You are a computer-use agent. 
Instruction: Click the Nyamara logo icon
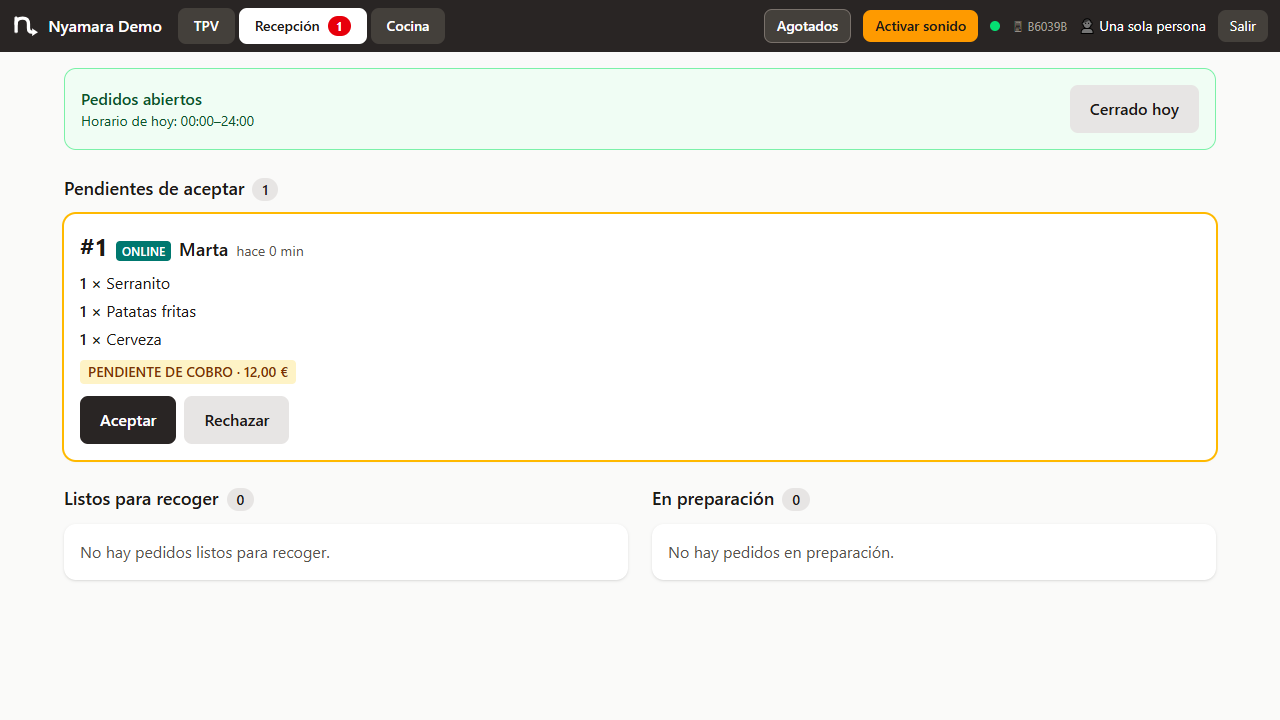[x=26, y=26]
